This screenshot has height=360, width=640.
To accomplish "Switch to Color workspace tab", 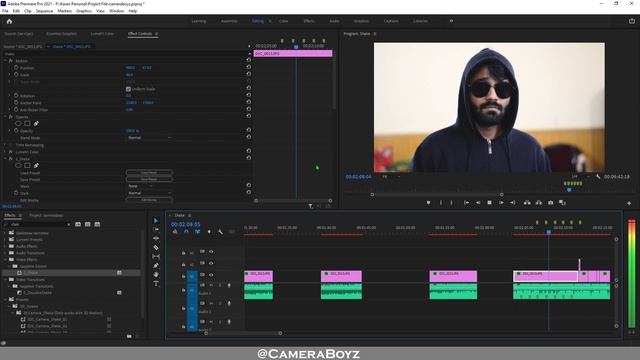I will click(283, 21).
